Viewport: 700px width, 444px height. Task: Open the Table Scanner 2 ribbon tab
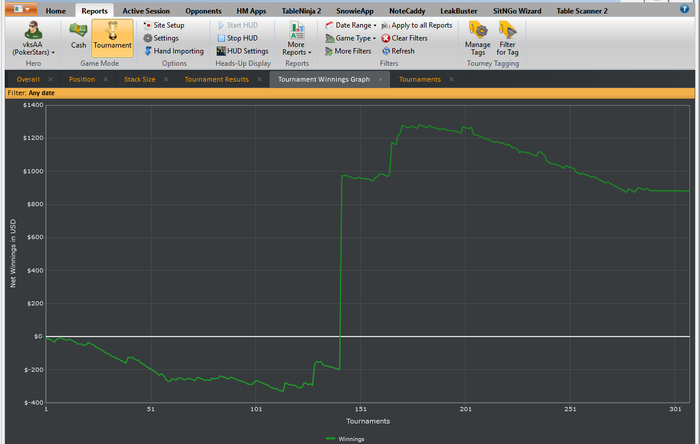pos(582,11)
